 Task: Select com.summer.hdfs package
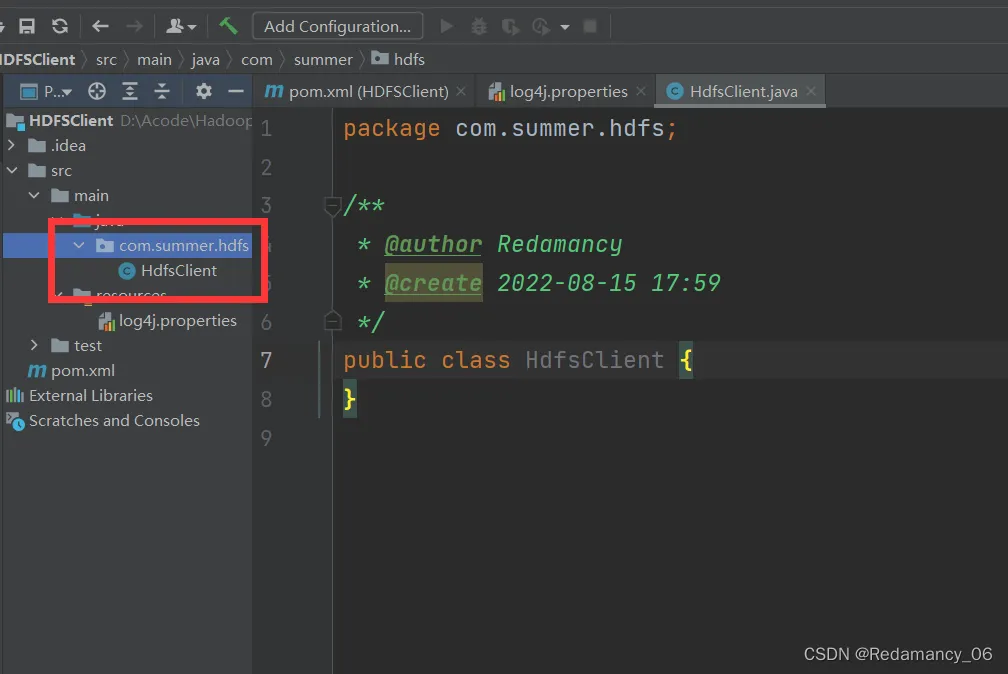(x=183, y=246)
